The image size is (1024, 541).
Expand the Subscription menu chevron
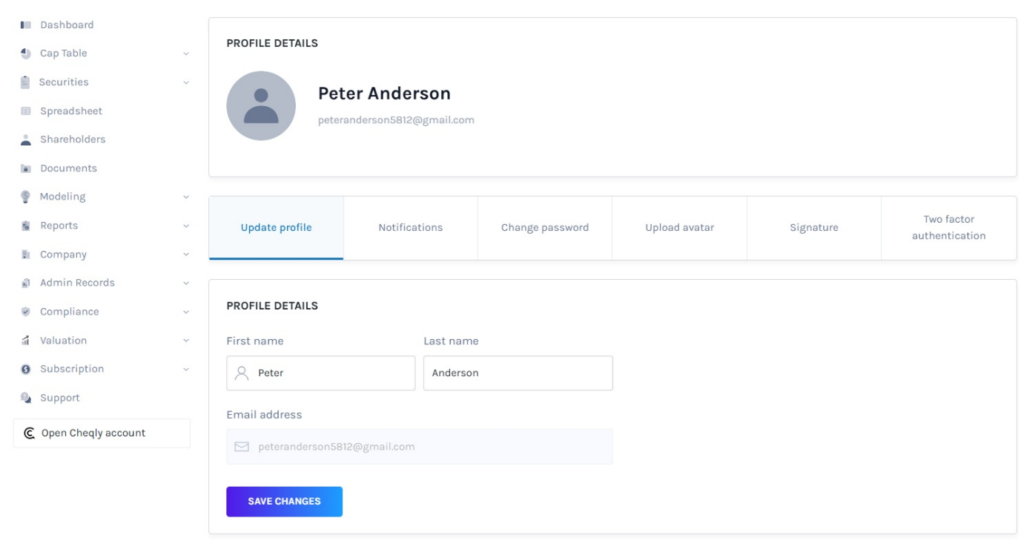tap(186, 369)
